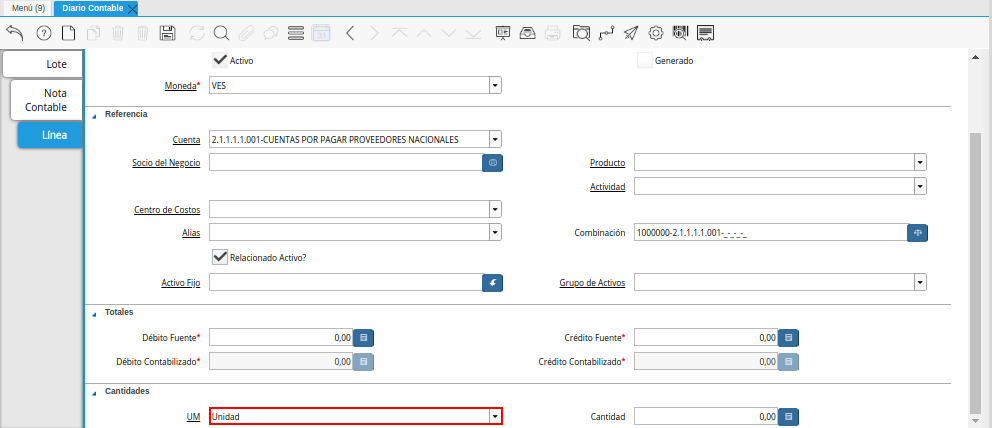Open zoom across folder-magnifier icon
Image resolution: width=992 pixels, height=428 pixels.
tap(581, 33)
